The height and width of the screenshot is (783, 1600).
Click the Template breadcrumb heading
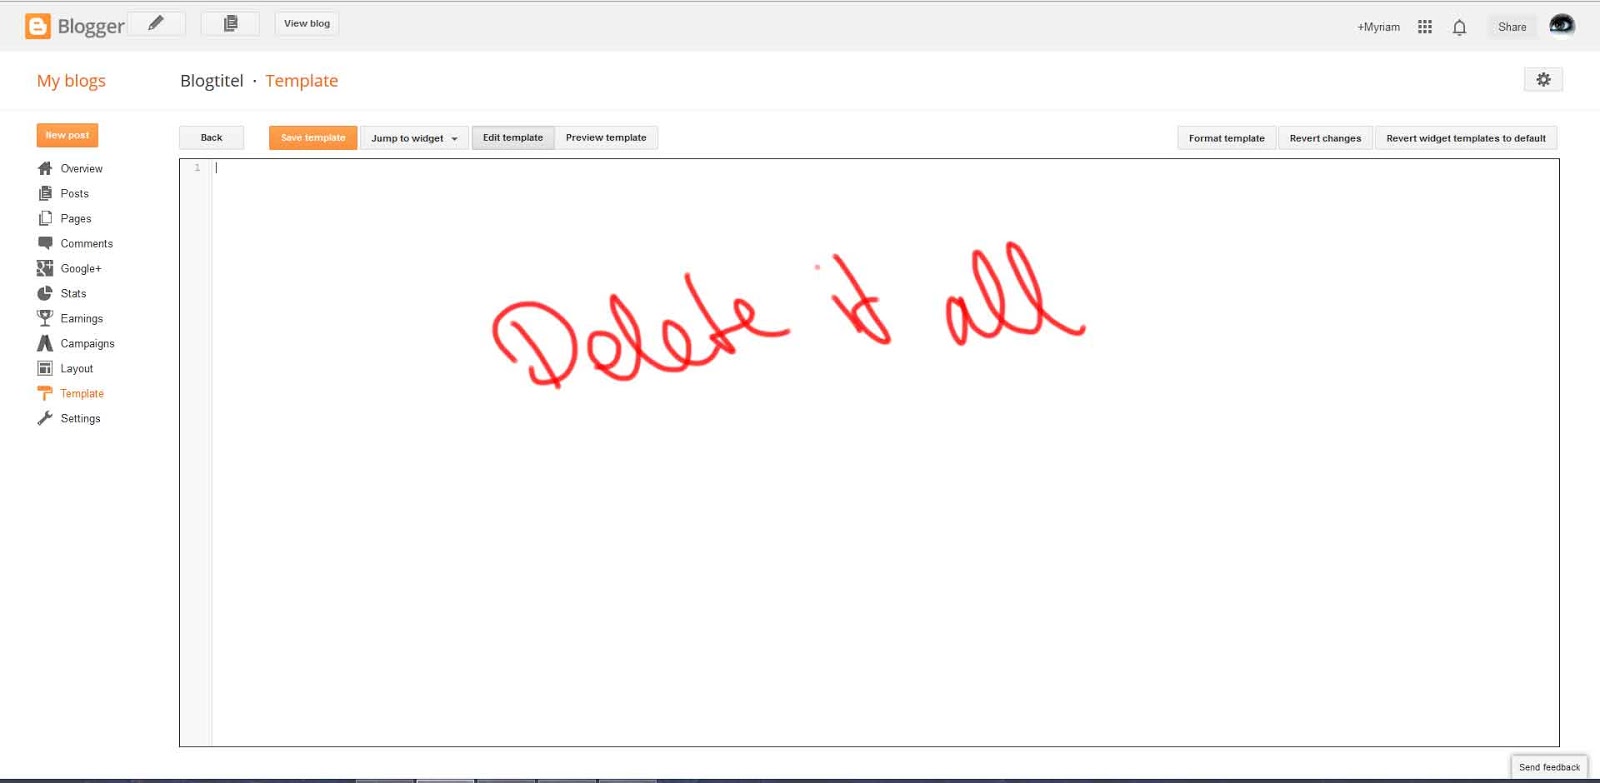tap(301, 81)
